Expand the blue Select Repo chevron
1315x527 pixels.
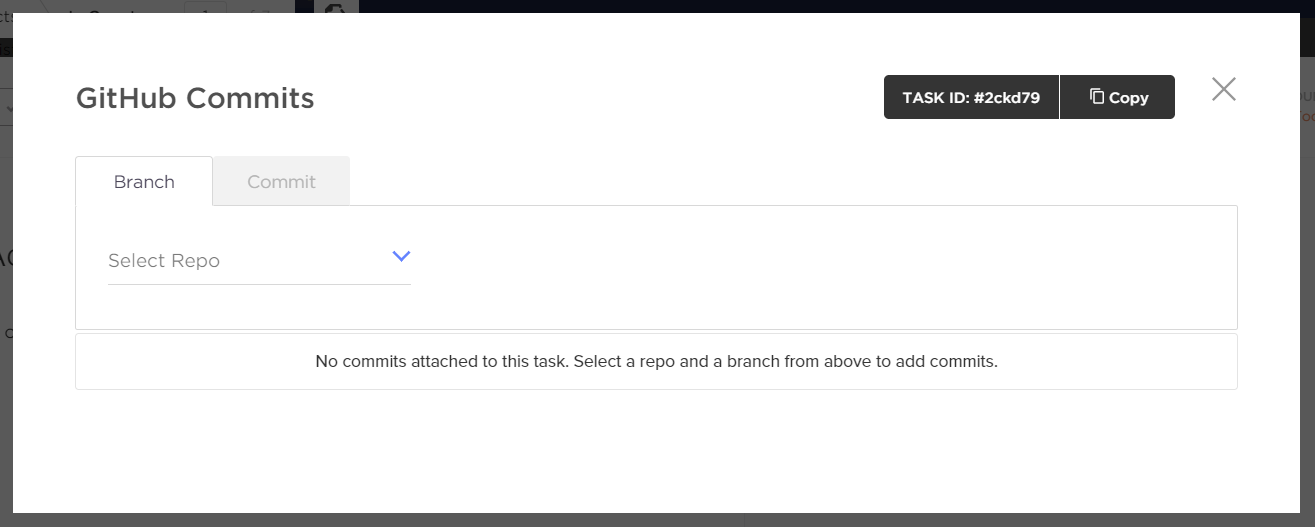click(x=401, y=256)
